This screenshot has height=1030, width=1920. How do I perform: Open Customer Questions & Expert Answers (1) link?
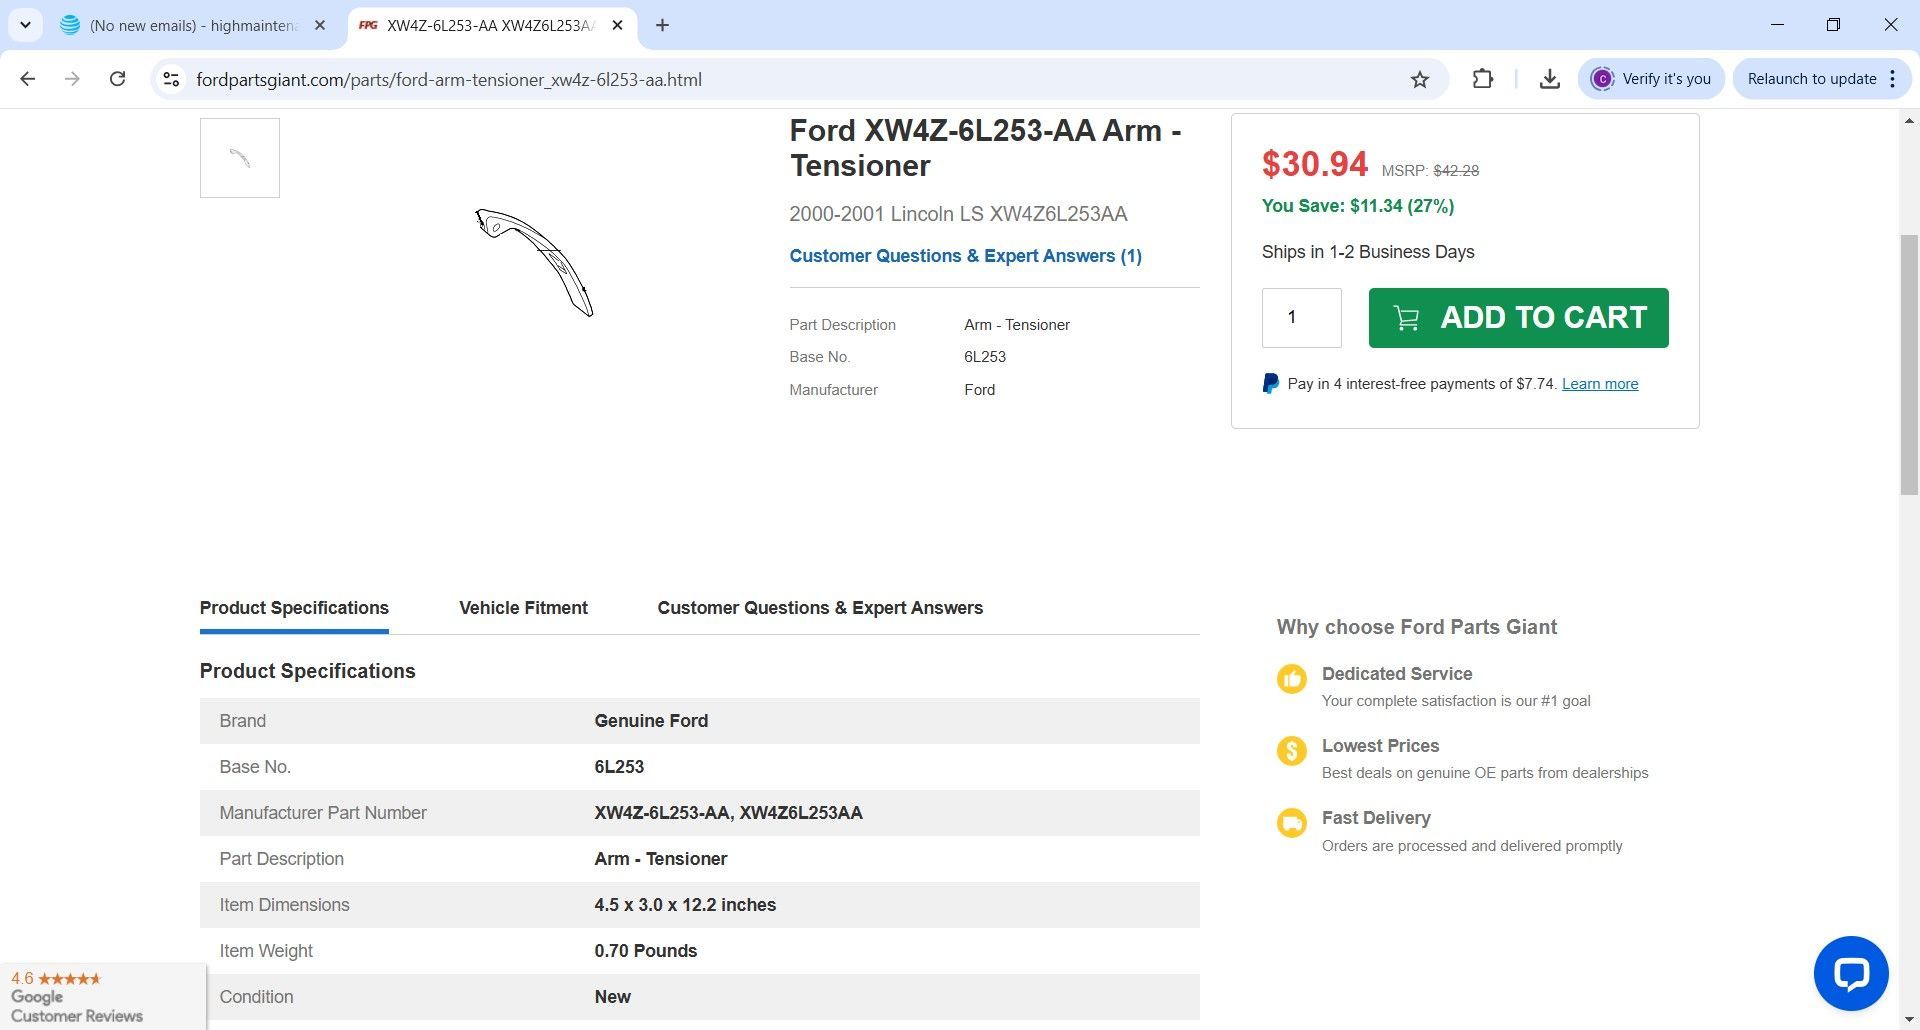pyautogui.click(x=964, y=256)
